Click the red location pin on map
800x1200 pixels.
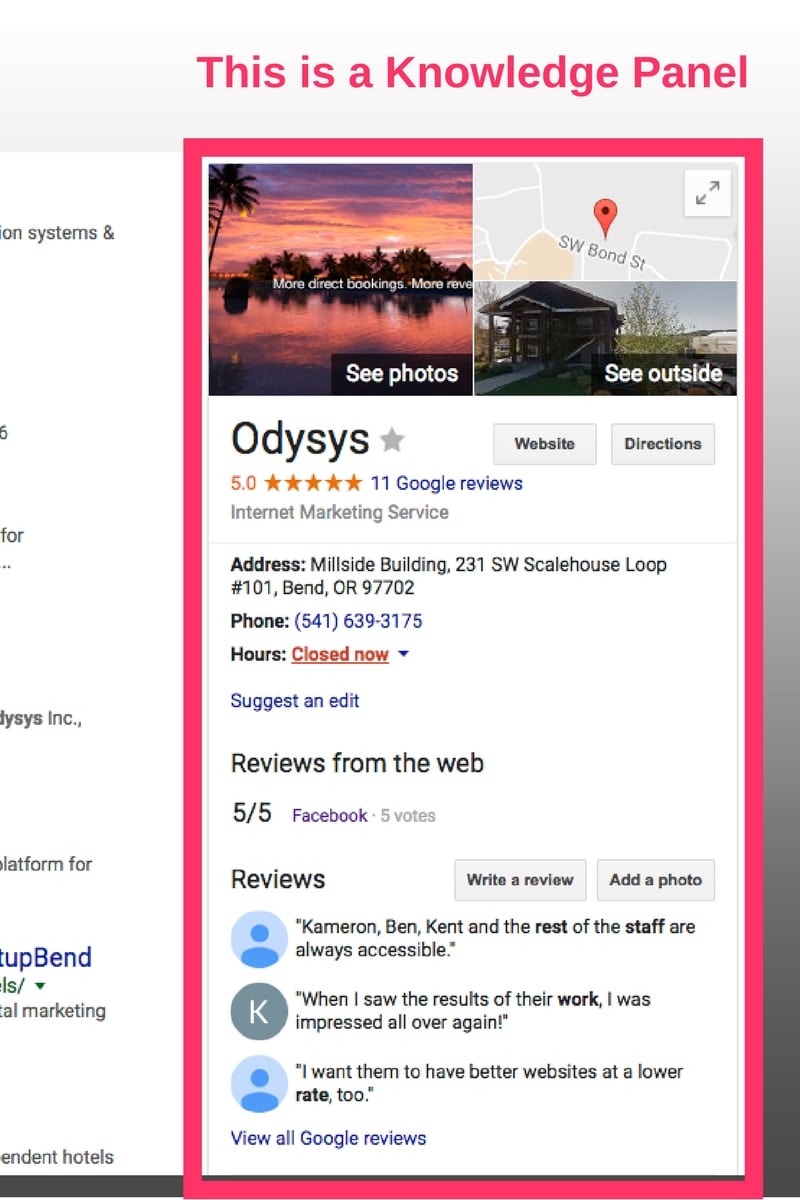coord(605,217)
